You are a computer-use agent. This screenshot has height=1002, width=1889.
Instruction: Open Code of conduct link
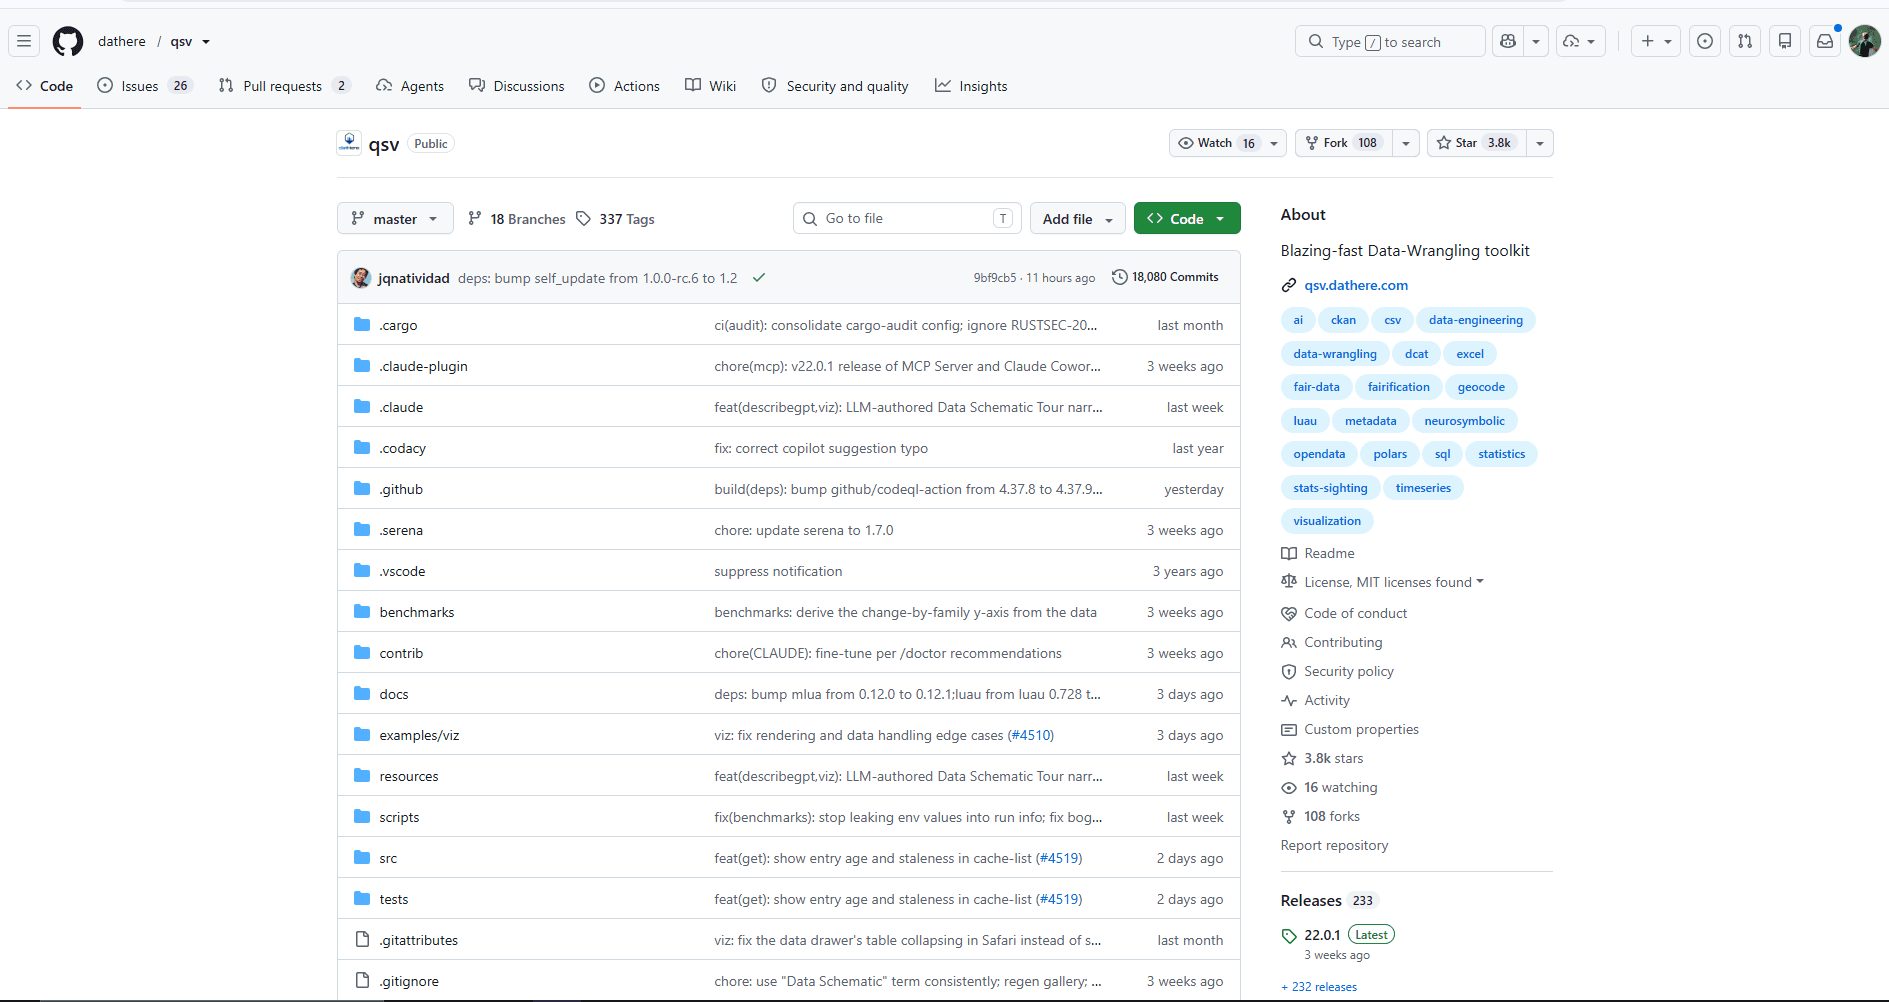pyautogui.click(x=1355, y=614)
